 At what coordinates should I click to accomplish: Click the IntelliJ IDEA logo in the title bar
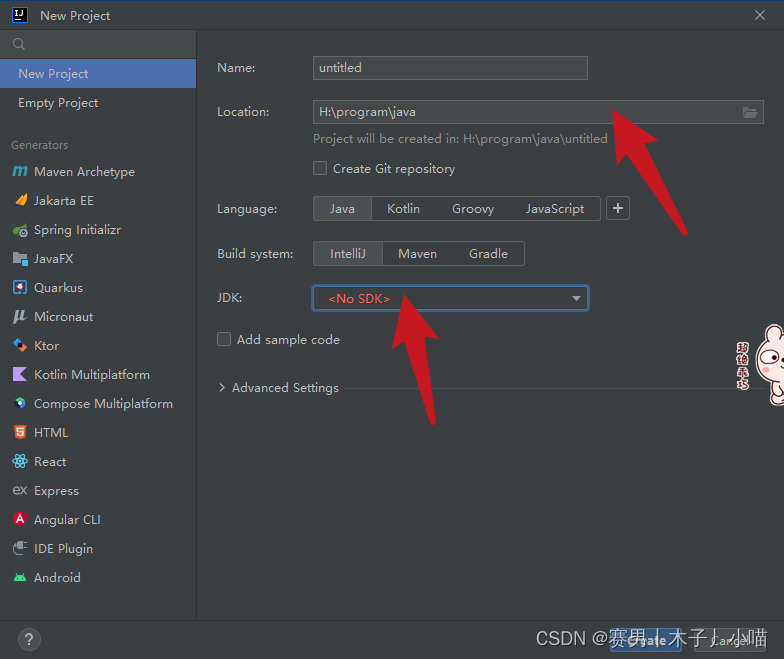point(20,15)
